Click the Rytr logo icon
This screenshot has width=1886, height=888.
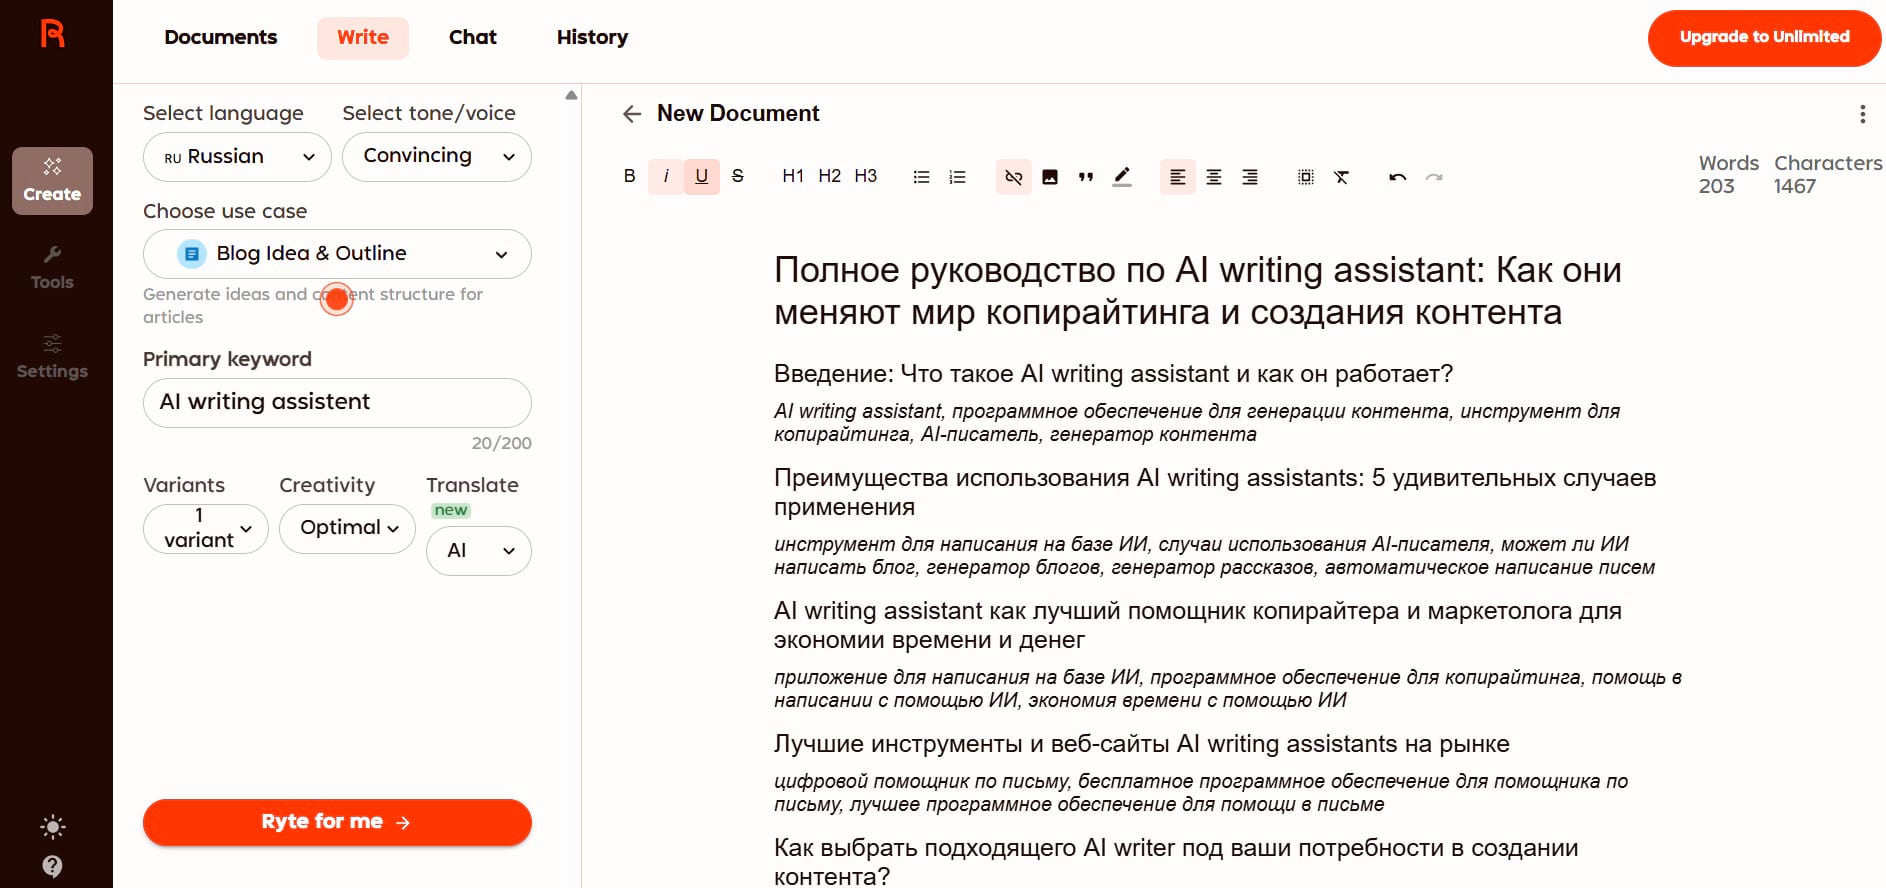click(x=53, y=33)
